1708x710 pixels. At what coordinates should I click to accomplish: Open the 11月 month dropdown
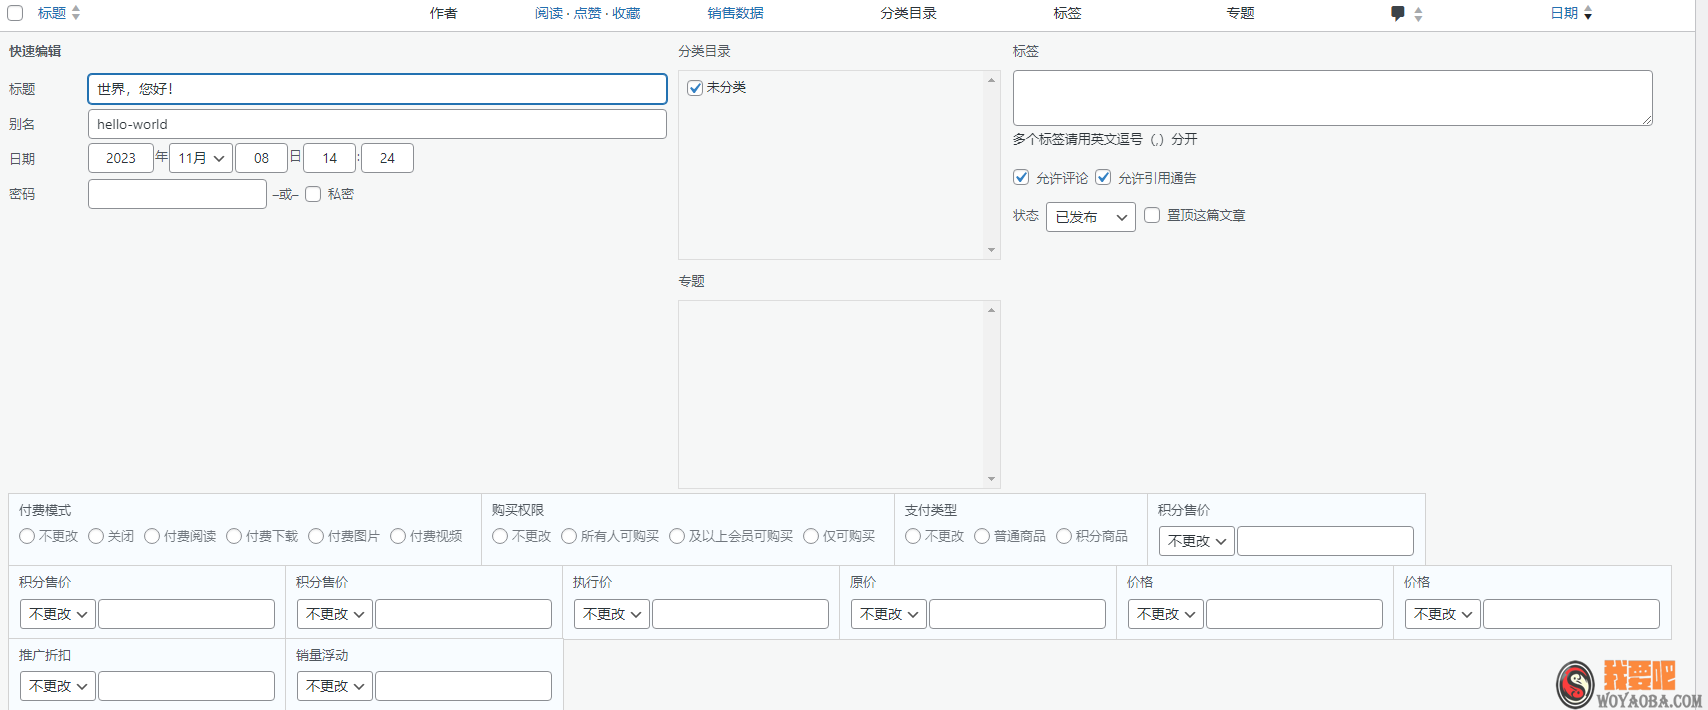[201, 158]
